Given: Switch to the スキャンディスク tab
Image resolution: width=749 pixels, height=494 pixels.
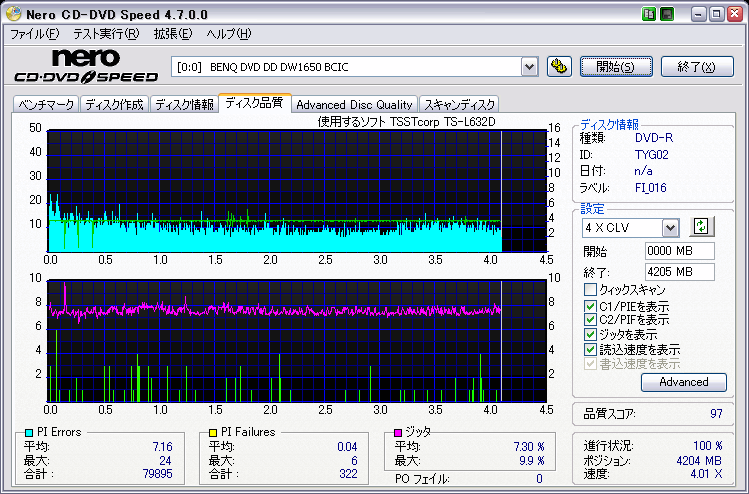Looking at the screenshot, I should tap(460, 104).
